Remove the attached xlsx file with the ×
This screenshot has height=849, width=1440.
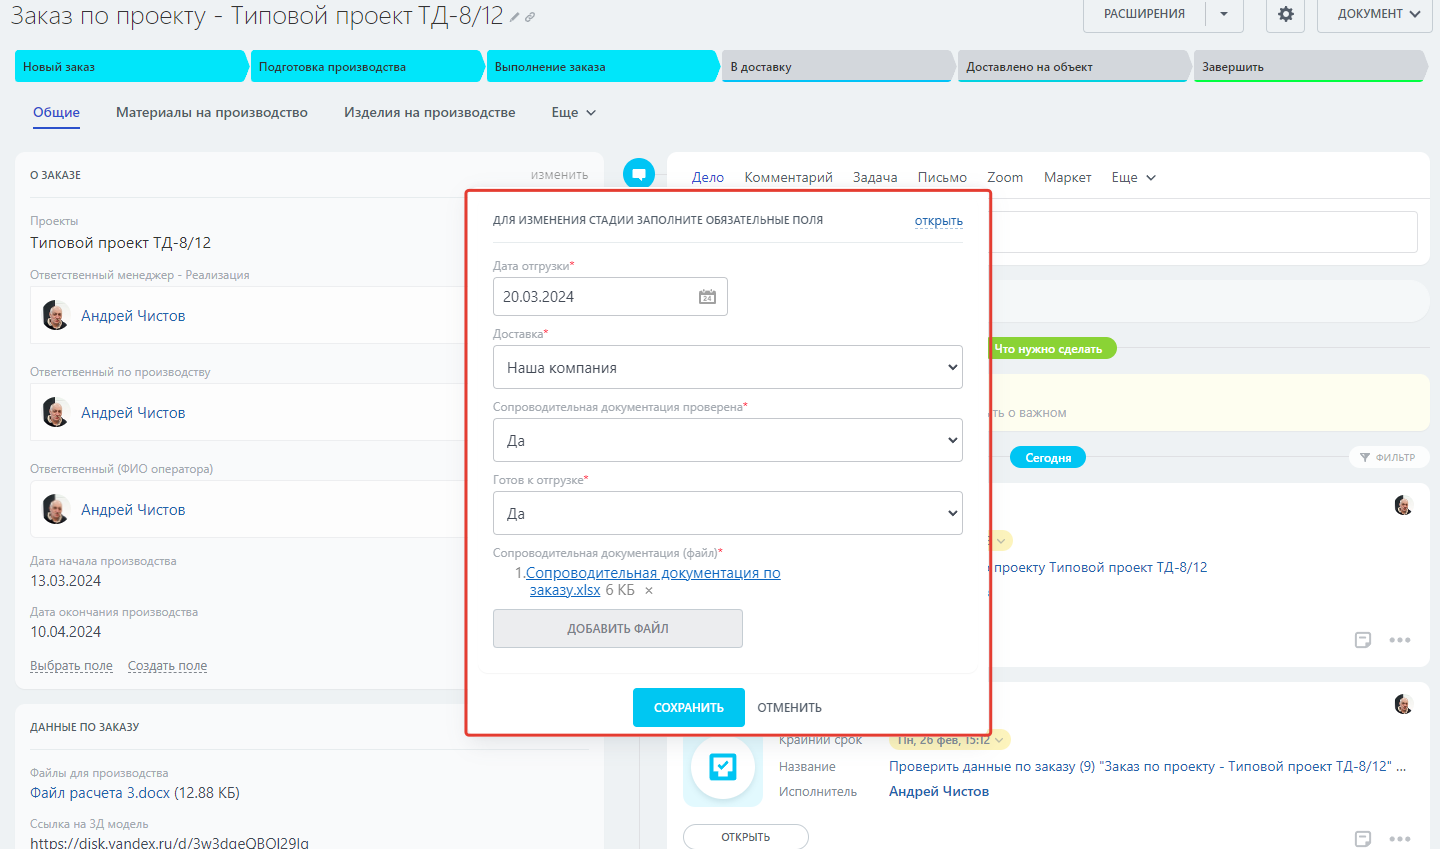tap(649, 591)
